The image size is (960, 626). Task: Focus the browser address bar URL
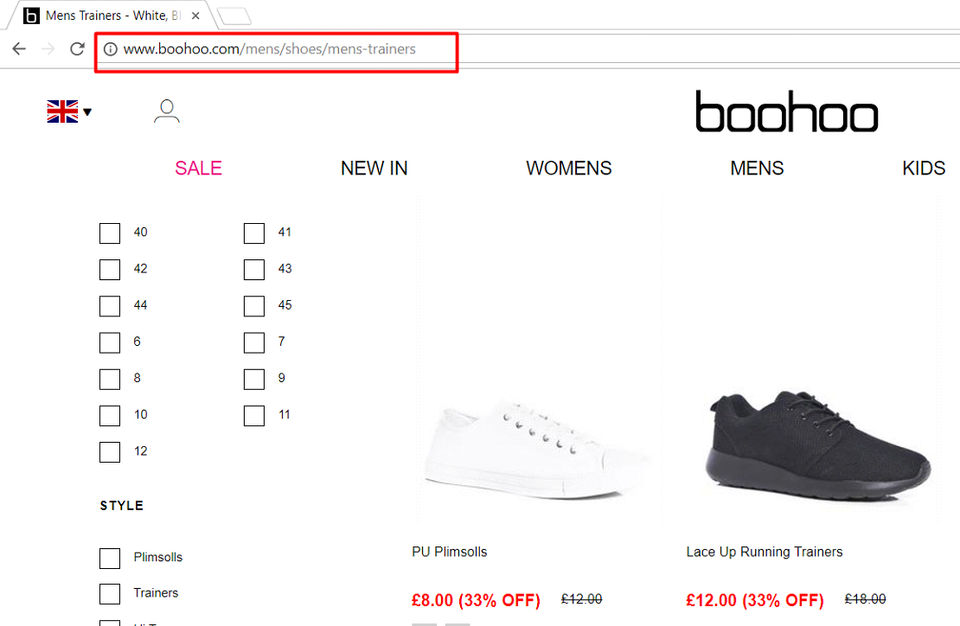[270, 49]
